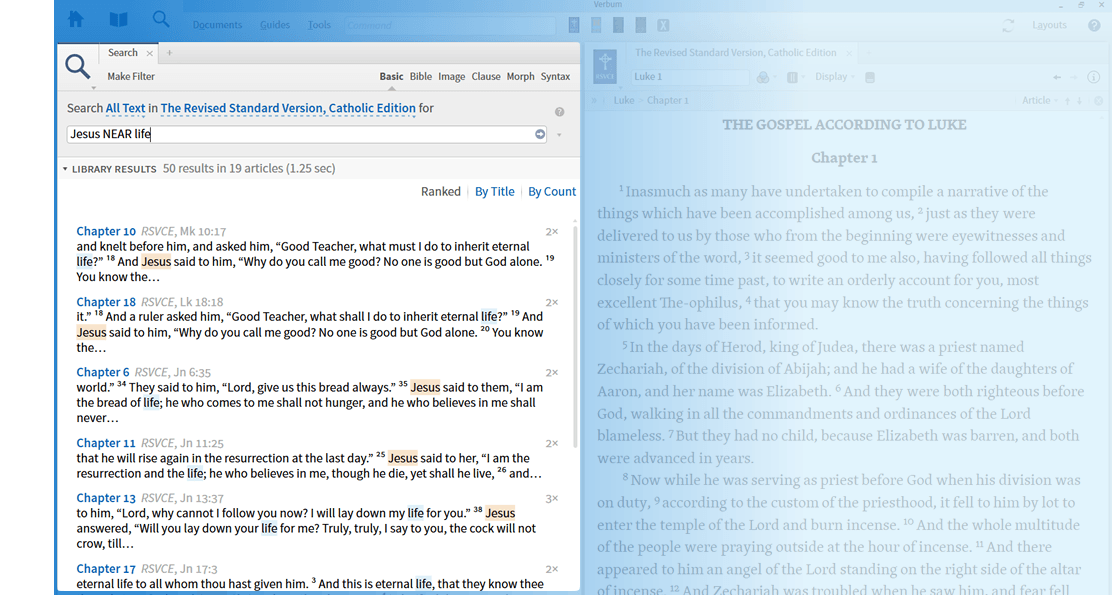The width and height of the screenshot is (1112, 596).
Task: Open the Layouts menu
Action: coord(1049,25)
